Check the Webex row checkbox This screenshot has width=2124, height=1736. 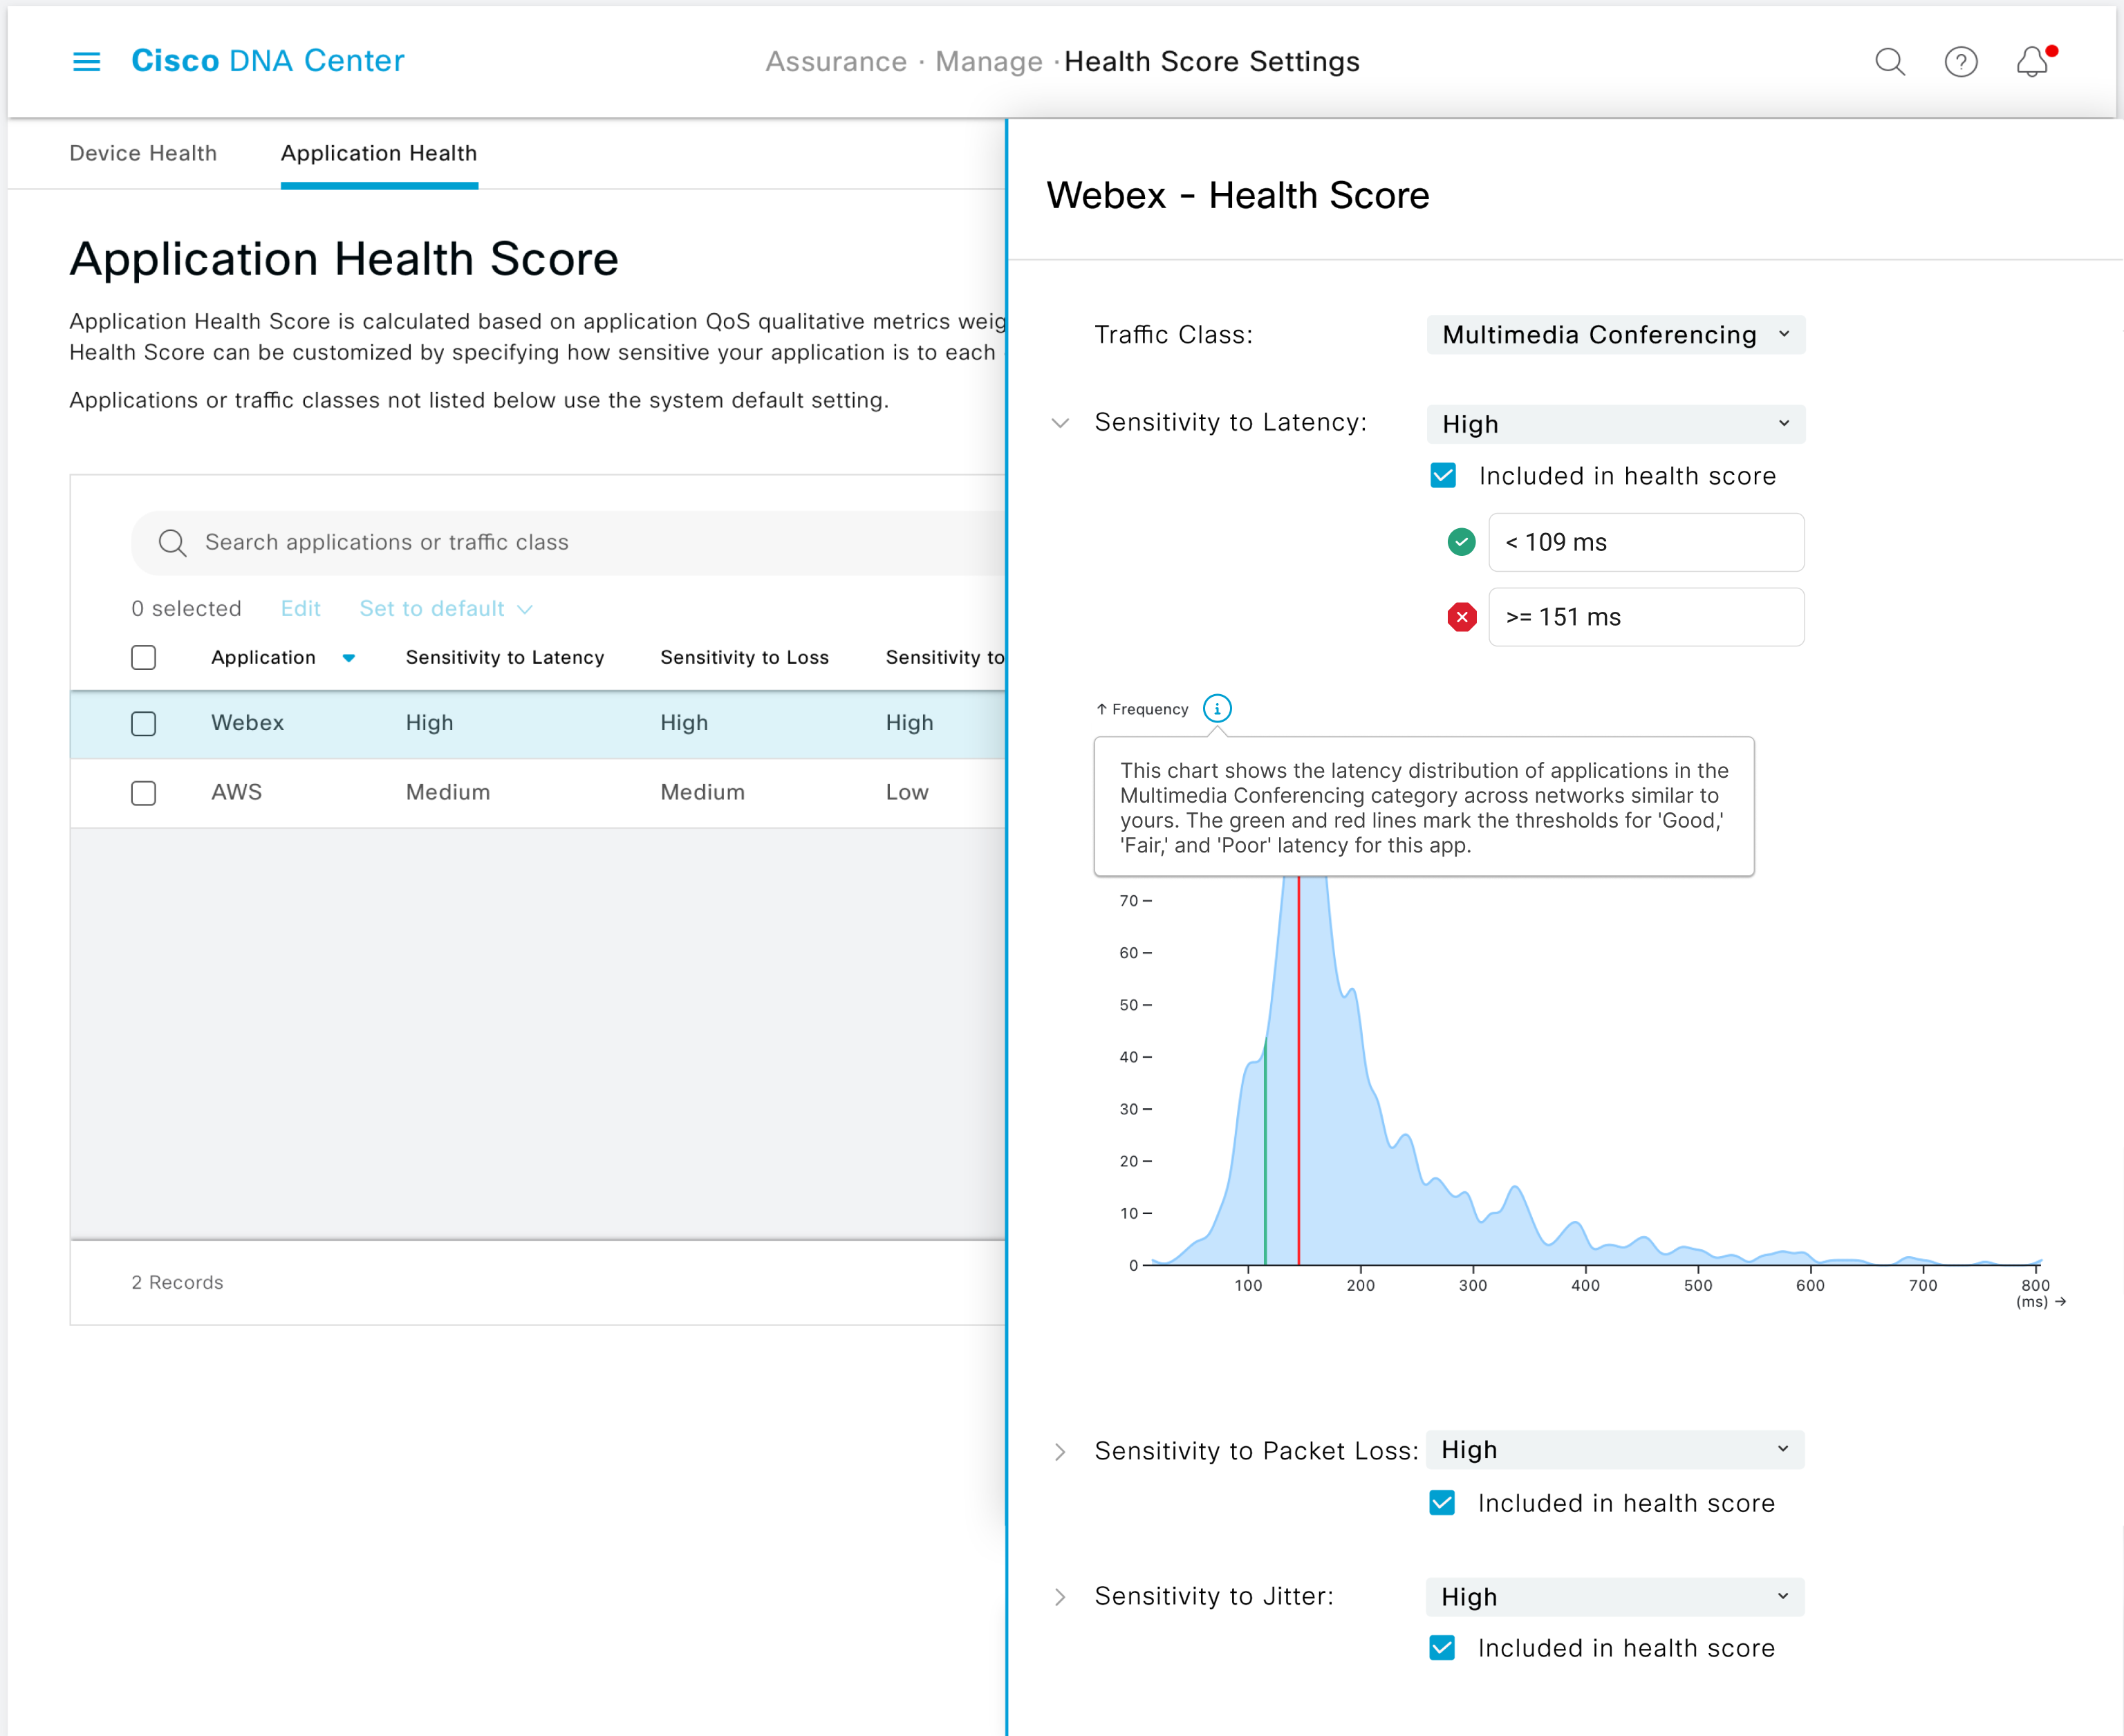point(144,724)
